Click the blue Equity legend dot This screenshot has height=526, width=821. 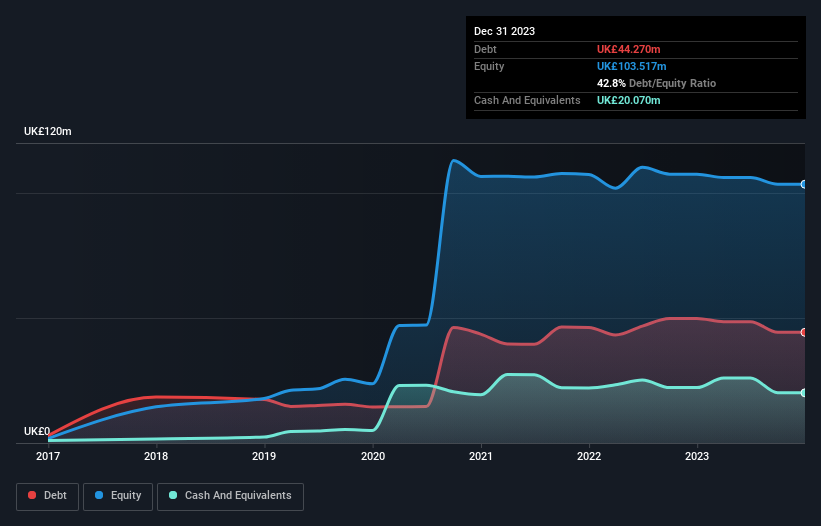coord(99,495)
